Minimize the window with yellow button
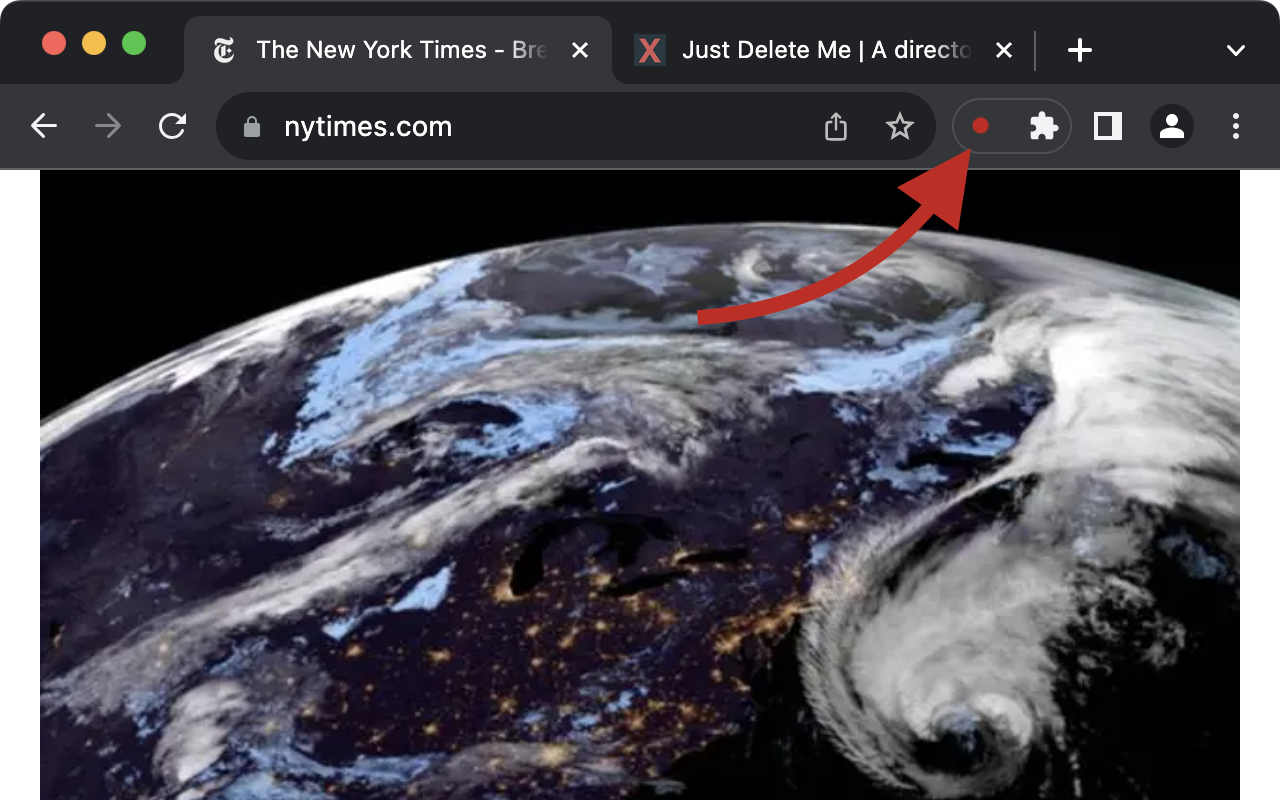Viewport: 1280px width, 800px height. [x=94, y=44]
